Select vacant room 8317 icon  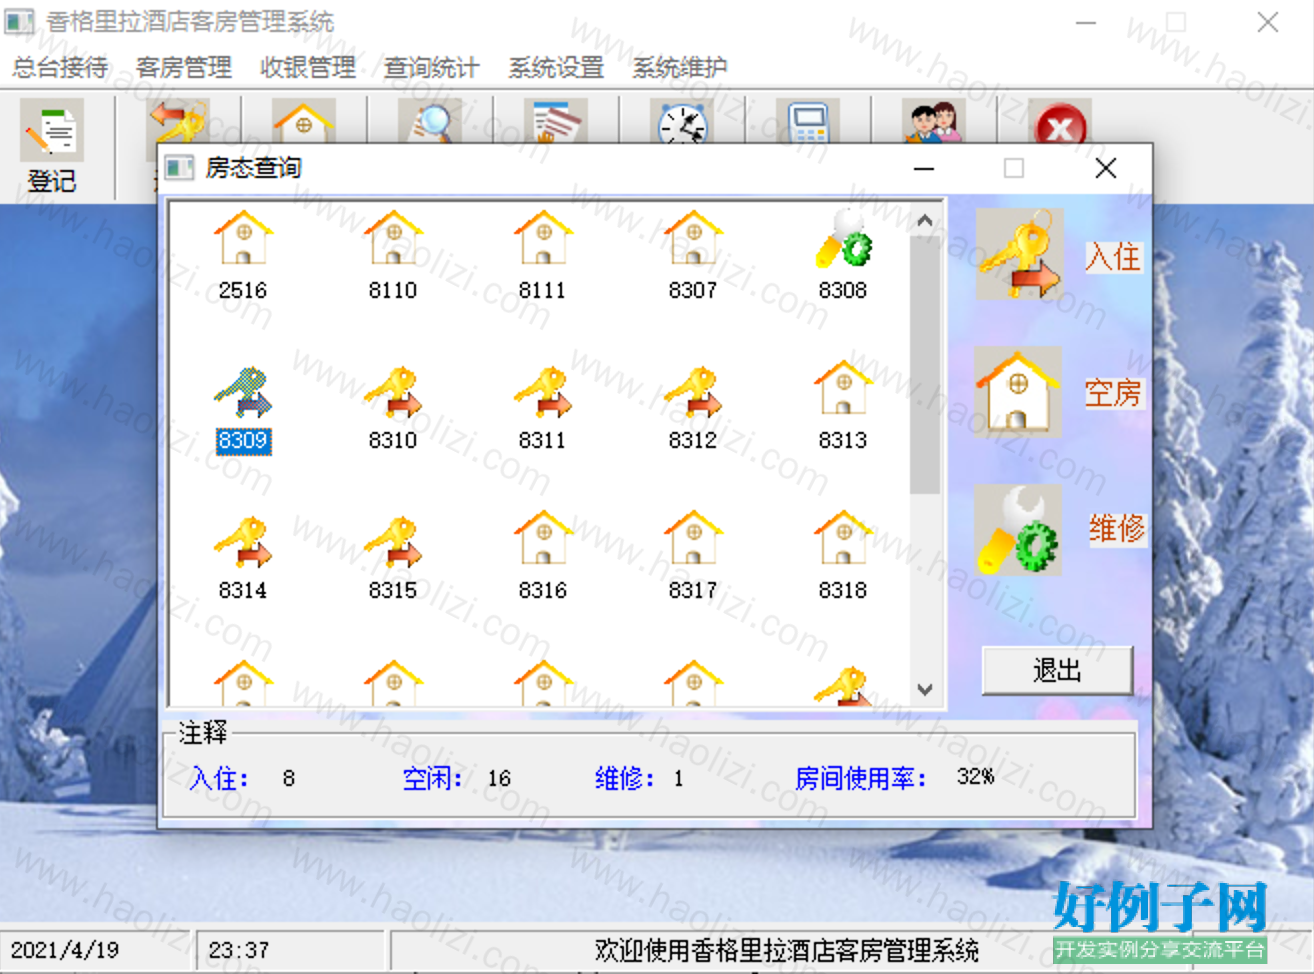point(693,538)
